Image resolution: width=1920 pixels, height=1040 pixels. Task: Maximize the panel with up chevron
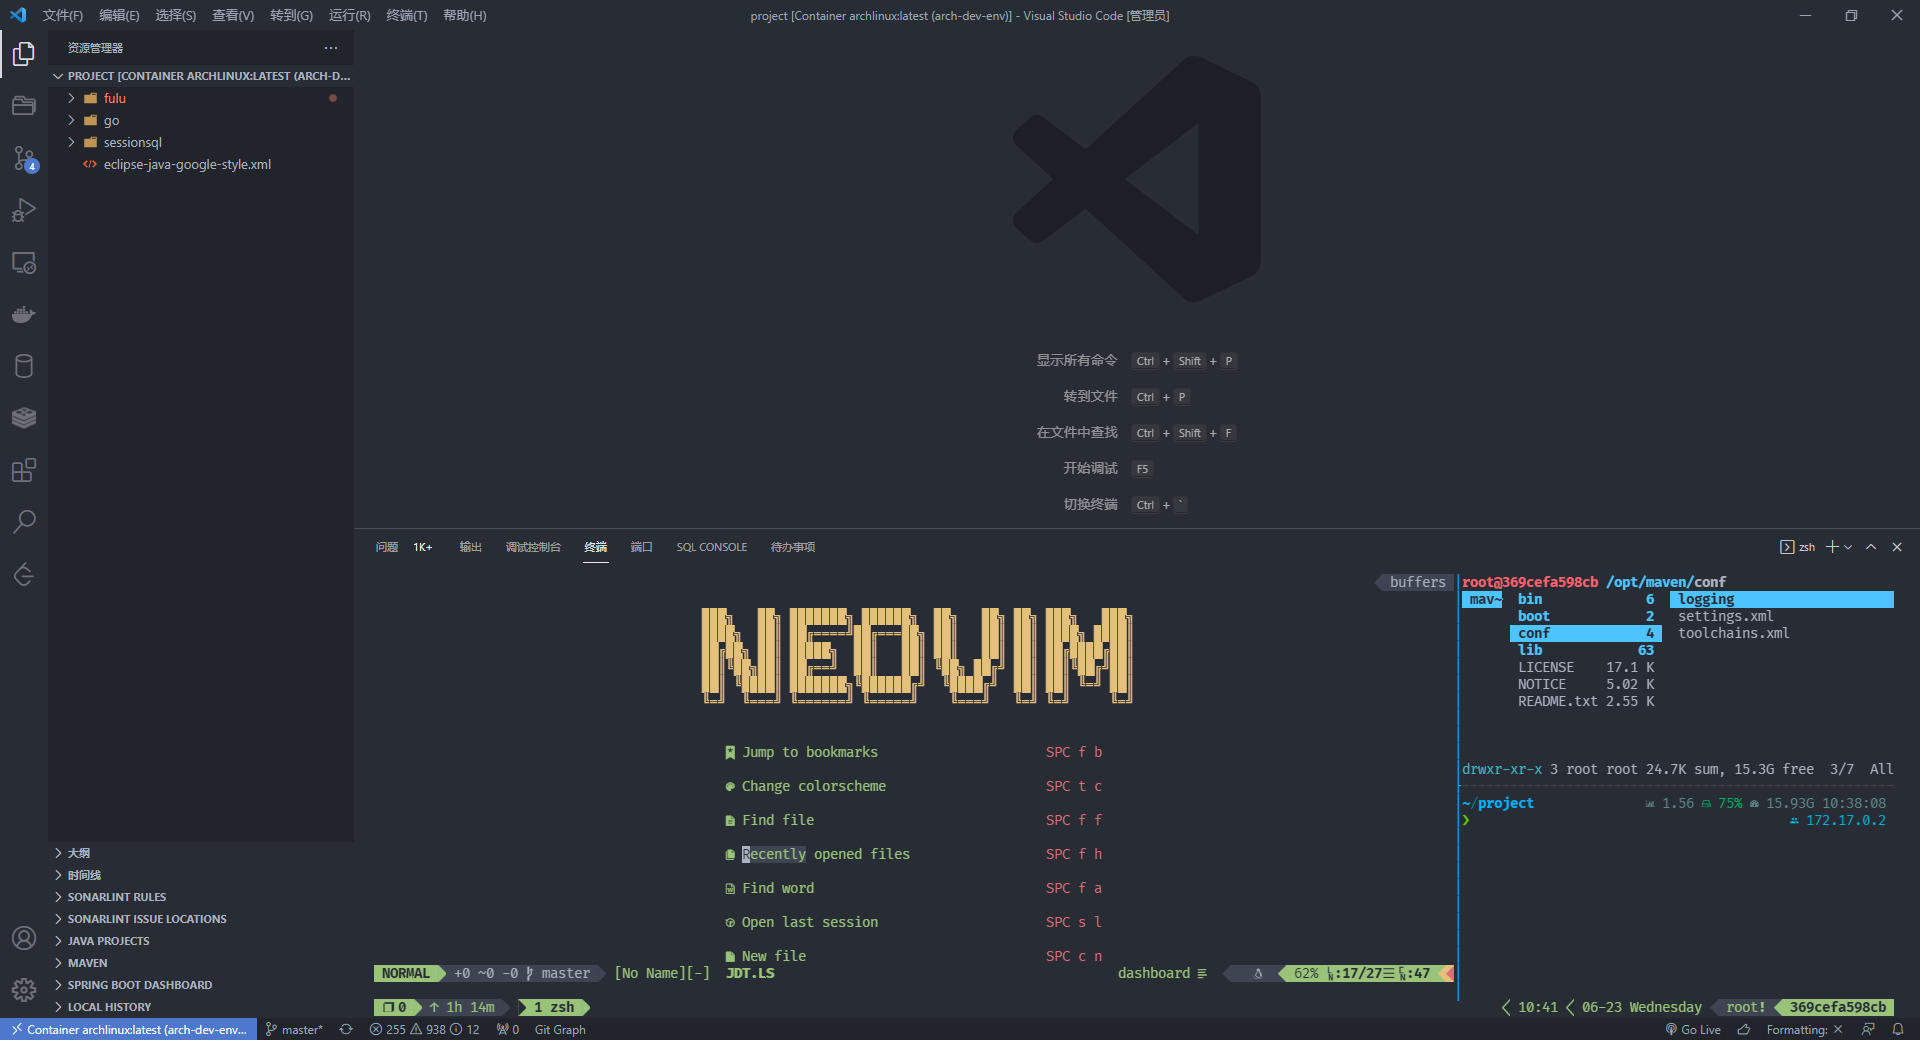pyautogui.click(x=1871, y=547)
